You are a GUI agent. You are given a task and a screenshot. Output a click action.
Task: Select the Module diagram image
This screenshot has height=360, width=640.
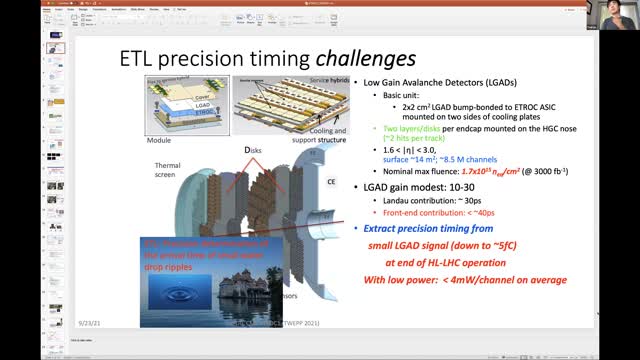pyautogui.click(x=187, y=105)
